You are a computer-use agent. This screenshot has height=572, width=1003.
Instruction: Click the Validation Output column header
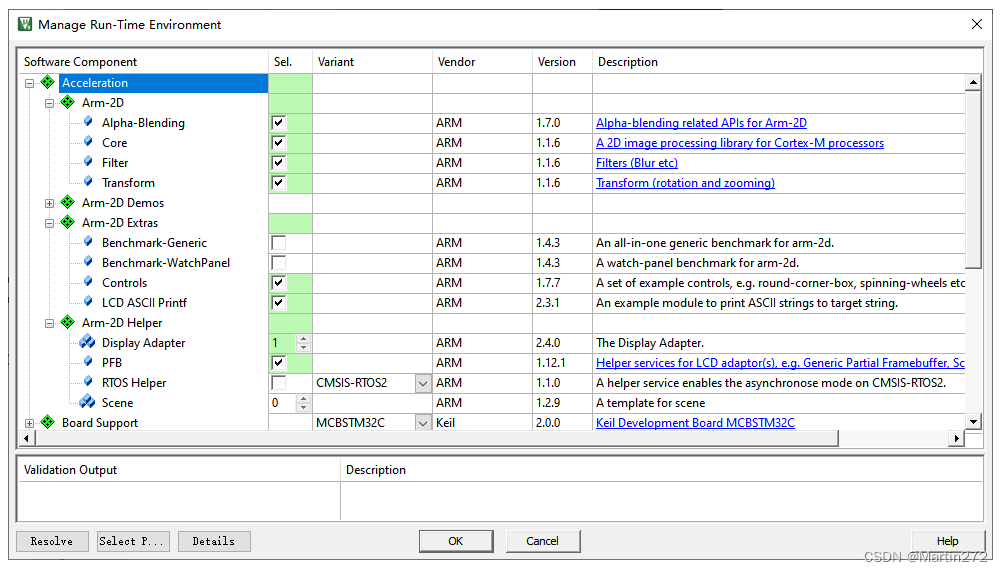tap(178, 470)
